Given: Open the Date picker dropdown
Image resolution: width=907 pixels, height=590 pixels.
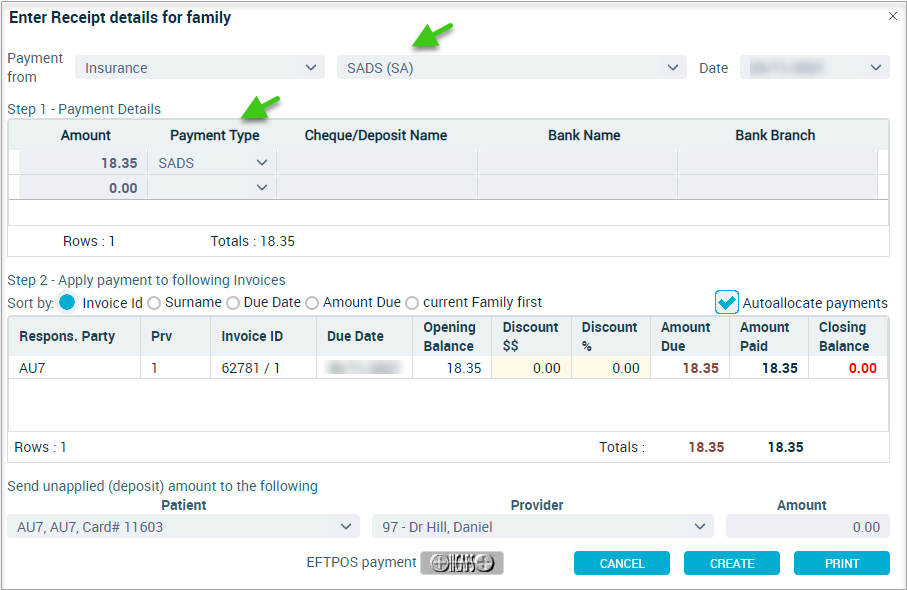Looking at the screenshot, I should point(814,68).
